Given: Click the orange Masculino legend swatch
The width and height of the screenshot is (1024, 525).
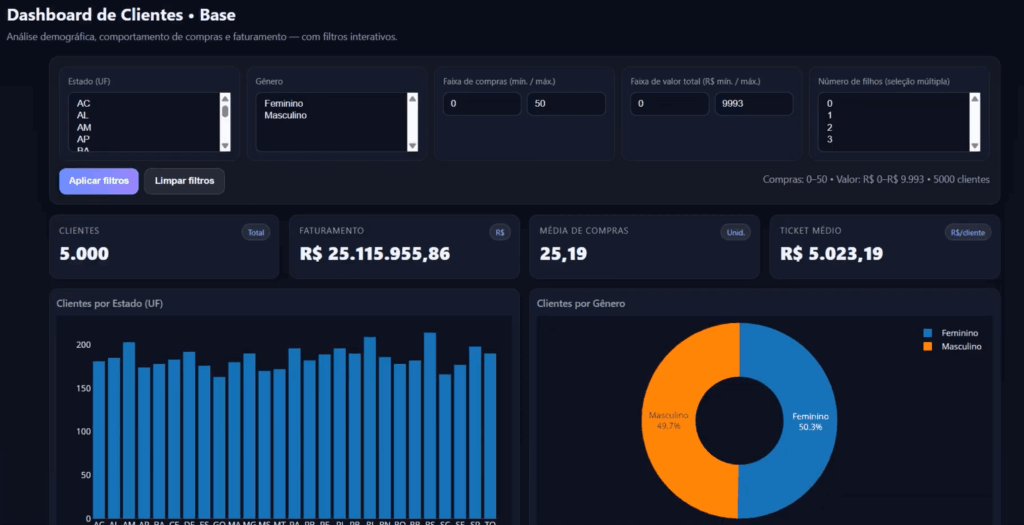Looking at the screenshot, I should [927, 347].
